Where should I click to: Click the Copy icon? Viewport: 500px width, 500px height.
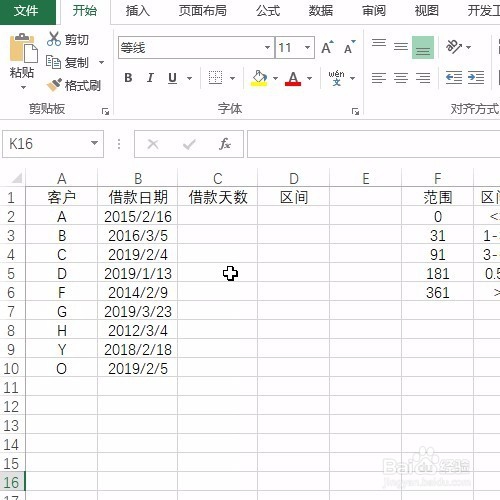pos(53,62)
